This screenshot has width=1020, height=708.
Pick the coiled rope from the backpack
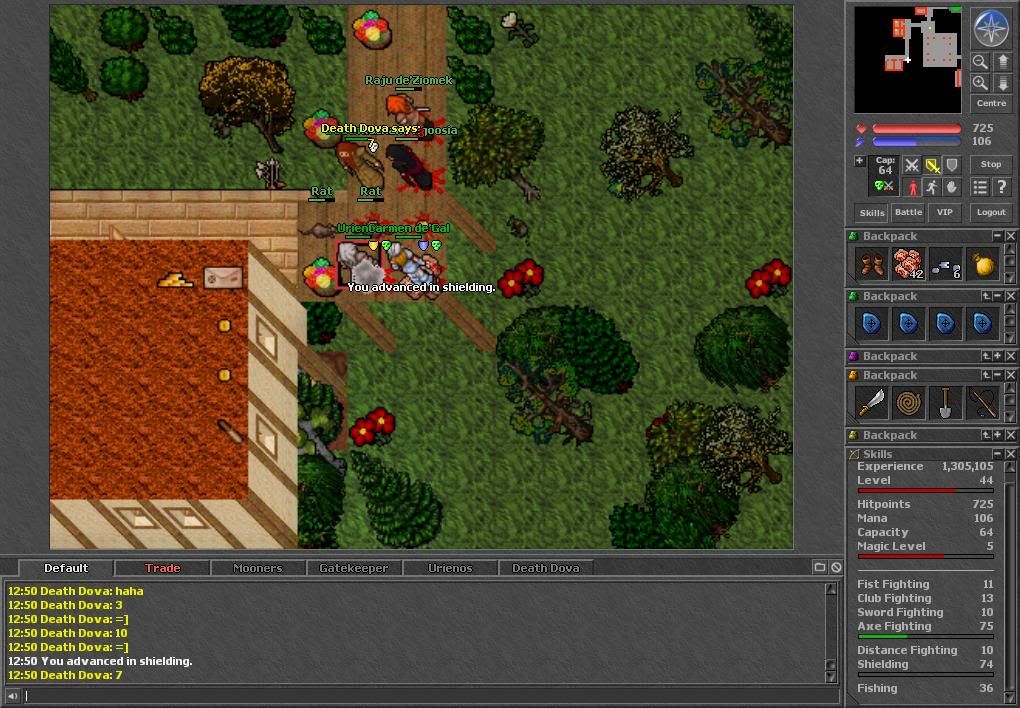tap(908, 403)
